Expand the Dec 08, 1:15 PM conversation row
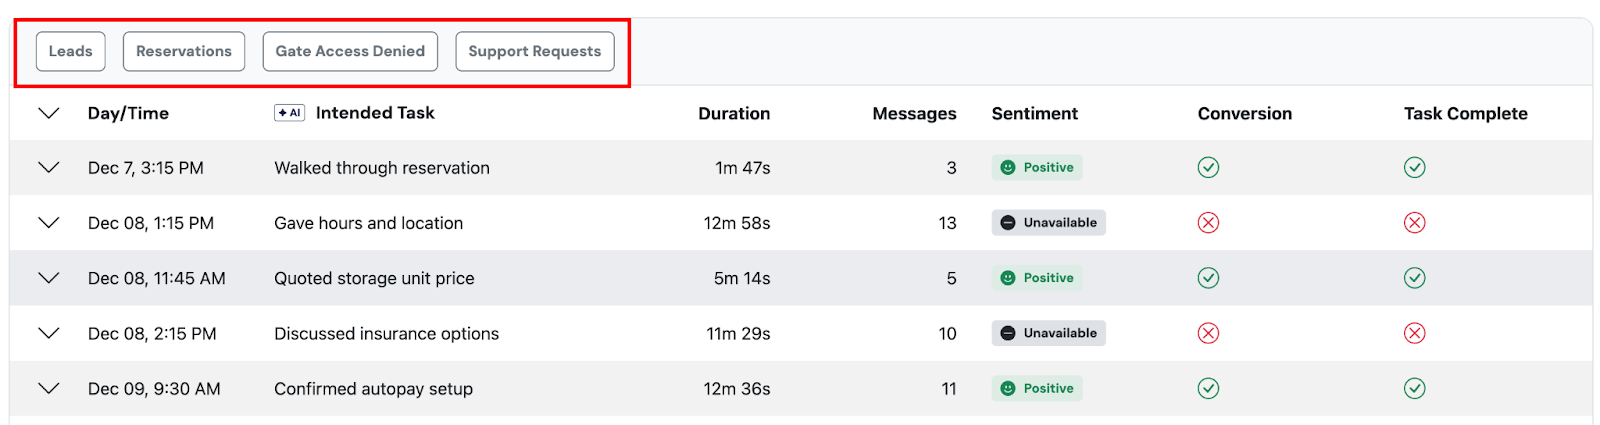 tap(49, 223)
